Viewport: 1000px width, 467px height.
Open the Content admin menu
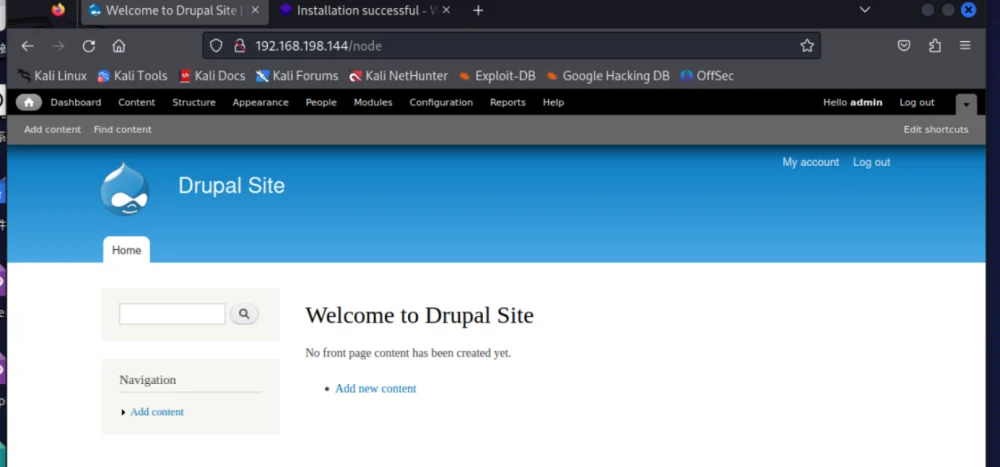pyautogui.click(x=136, y=102)
